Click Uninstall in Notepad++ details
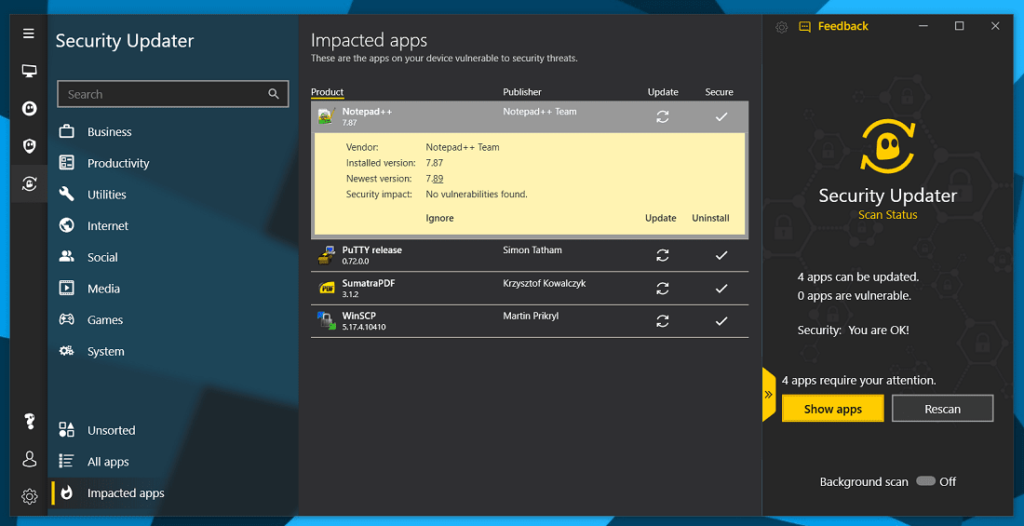This screenshot has height=526, width=1024. (x=711, y=218)
